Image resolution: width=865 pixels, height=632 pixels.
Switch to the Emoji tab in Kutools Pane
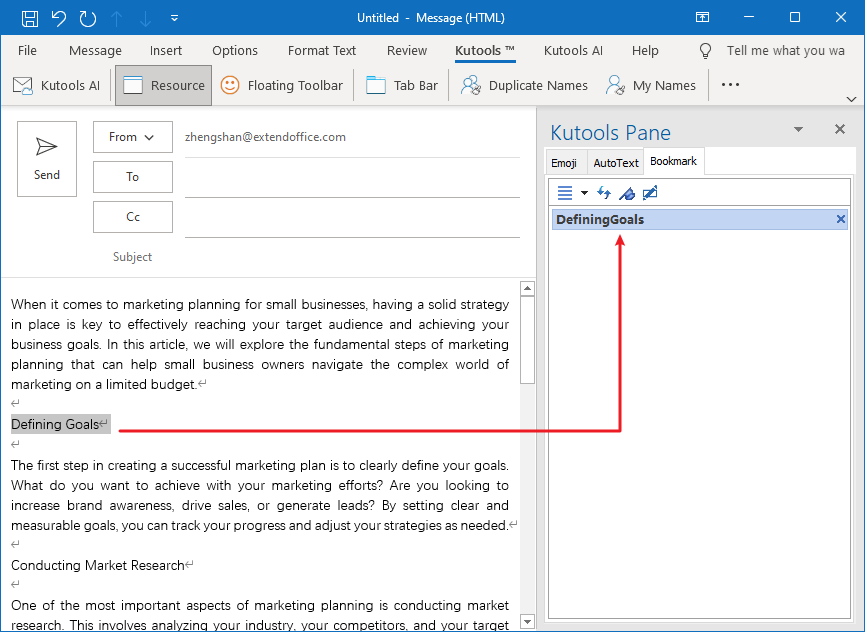(x=564, y=163)
